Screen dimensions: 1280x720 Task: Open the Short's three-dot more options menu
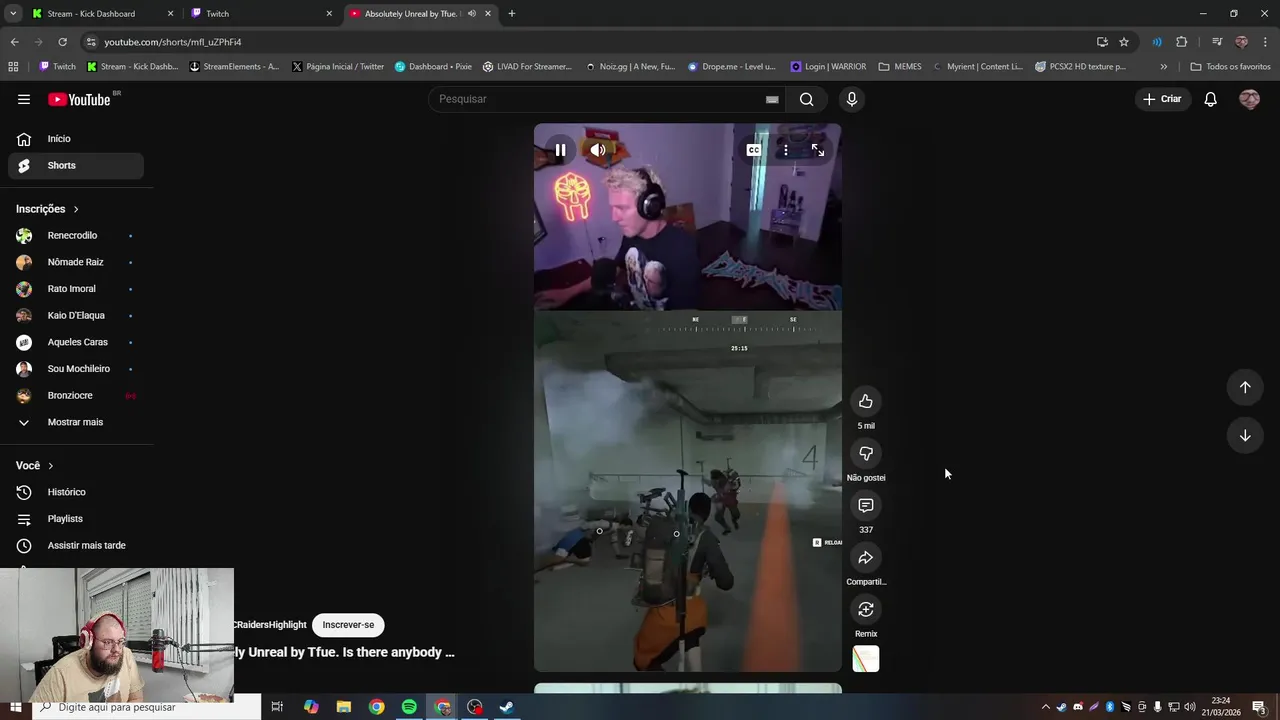(786, 150)
